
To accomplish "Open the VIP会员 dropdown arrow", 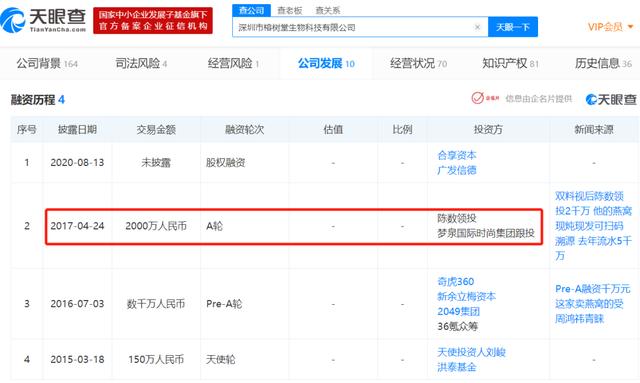I will (631, 27).
